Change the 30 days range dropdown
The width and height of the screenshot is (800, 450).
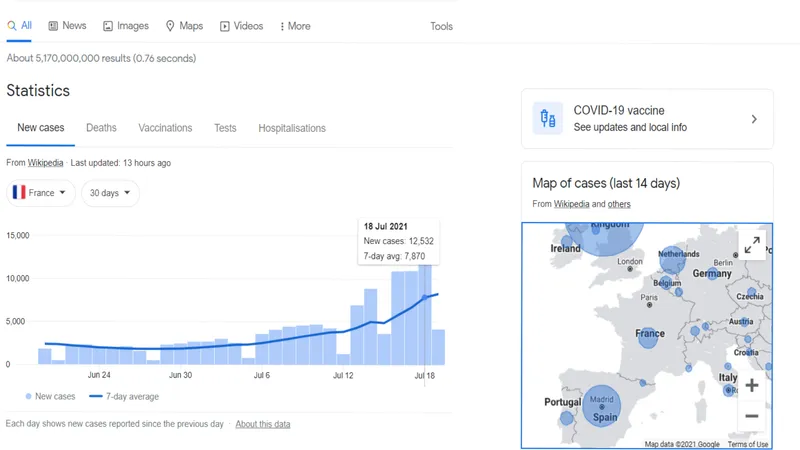click(110, 193)
